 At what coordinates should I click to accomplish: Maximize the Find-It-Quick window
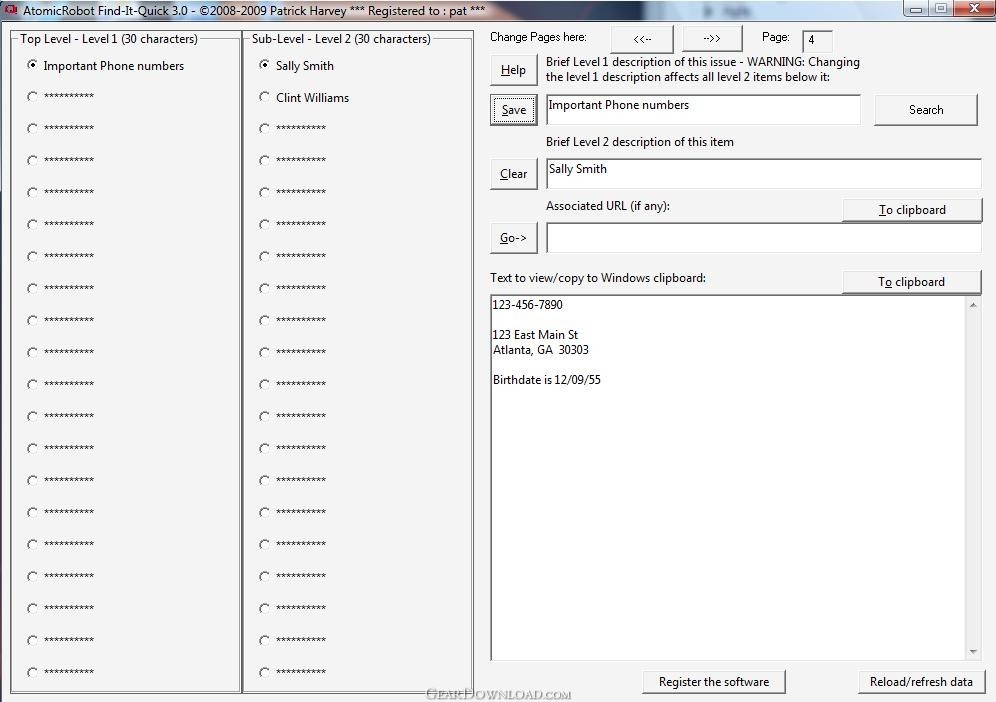(941, 9)
